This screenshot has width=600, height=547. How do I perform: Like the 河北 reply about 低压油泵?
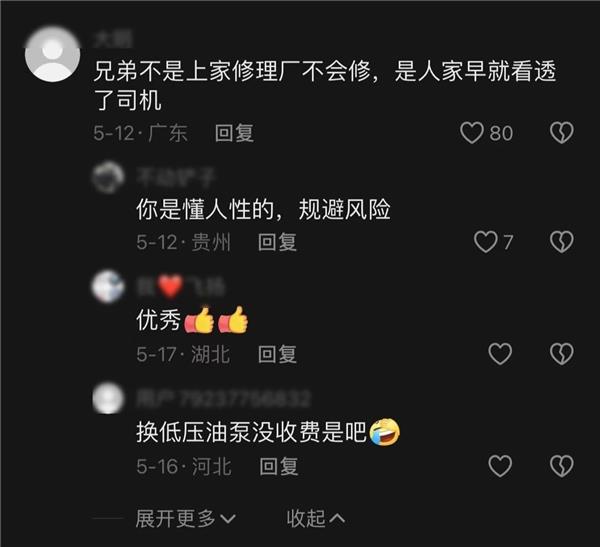pyautogui.click(x=500, y=466)
